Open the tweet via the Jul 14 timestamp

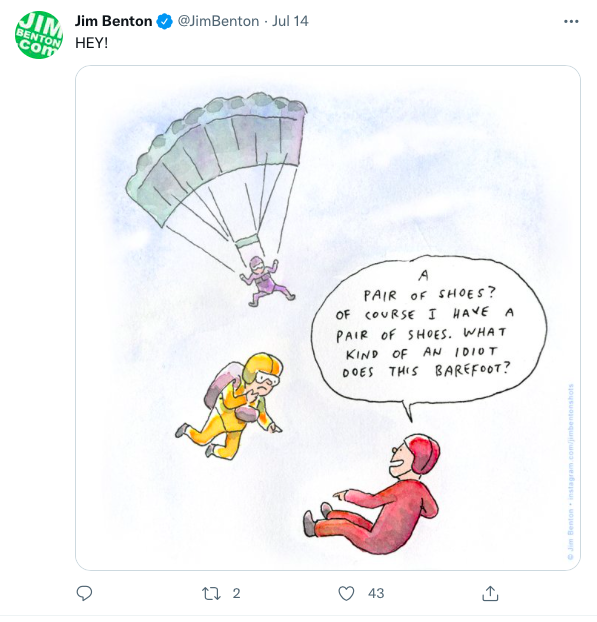pos(290,21)
